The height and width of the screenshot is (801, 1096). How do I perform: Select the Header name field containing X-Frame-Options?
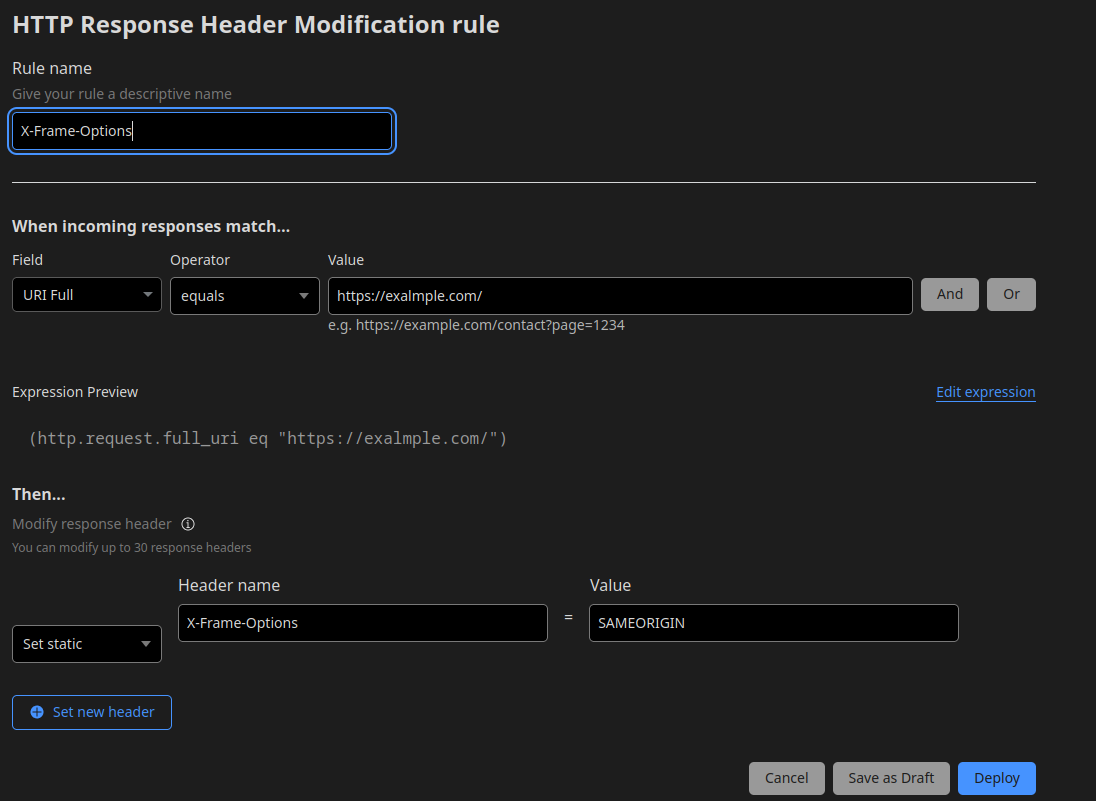pyautogui.click(x=362, y=622)
